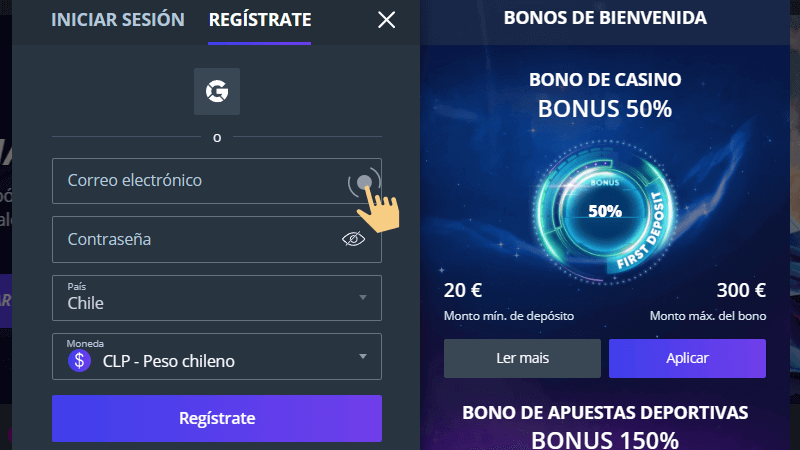Click the purple dollar currency icon

click(80, 361)
